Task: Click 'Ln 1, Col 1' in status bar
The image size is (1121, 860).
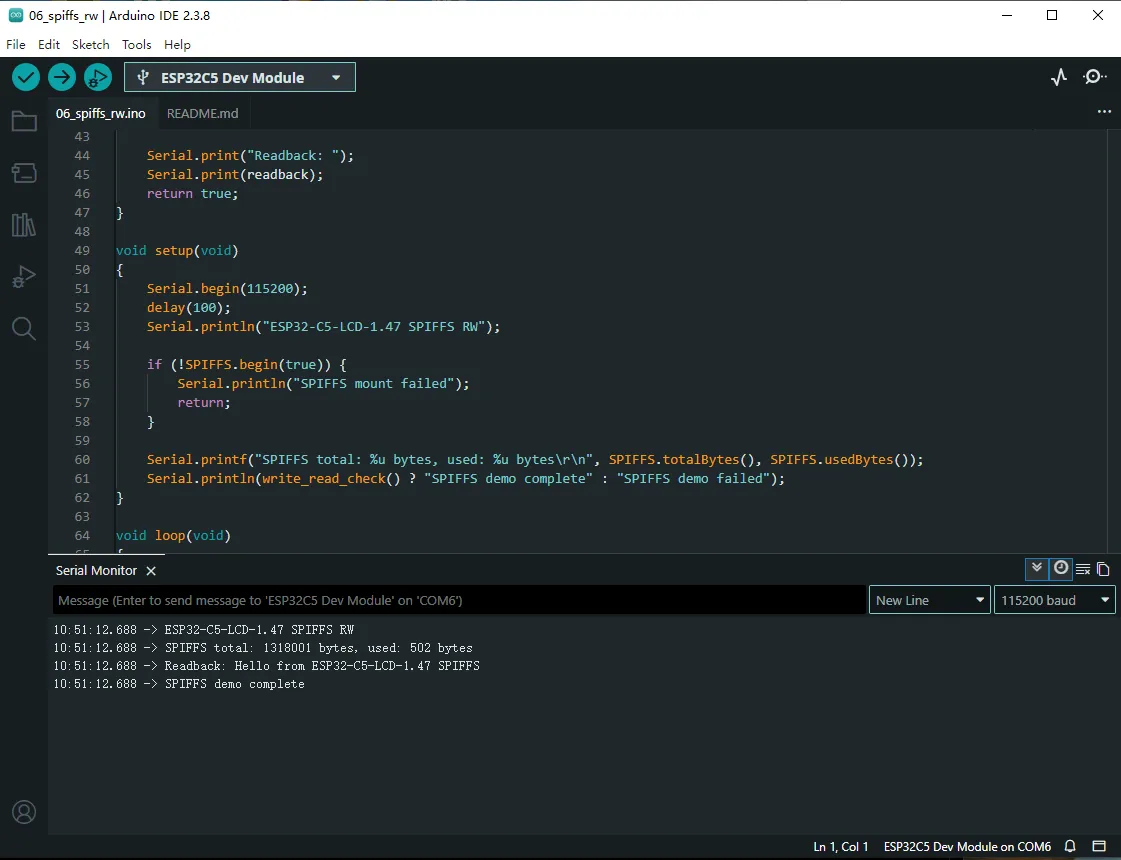Action: 841,846
